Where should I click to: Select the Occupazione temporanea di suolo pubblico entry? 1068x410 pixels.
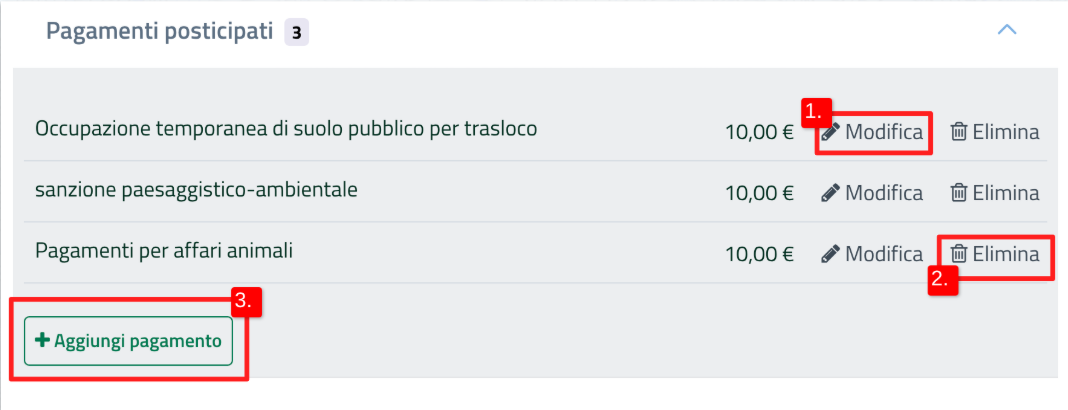(286, 129)
